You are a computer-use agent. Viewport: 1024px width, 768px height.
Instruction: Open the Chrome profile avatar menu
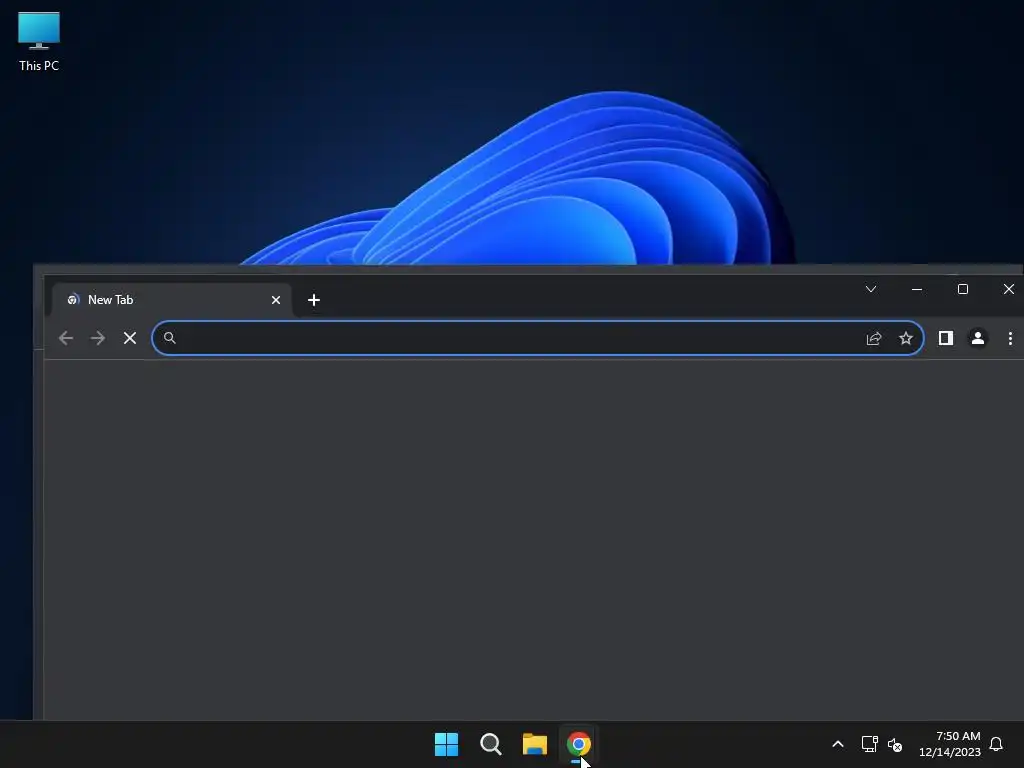978,338
